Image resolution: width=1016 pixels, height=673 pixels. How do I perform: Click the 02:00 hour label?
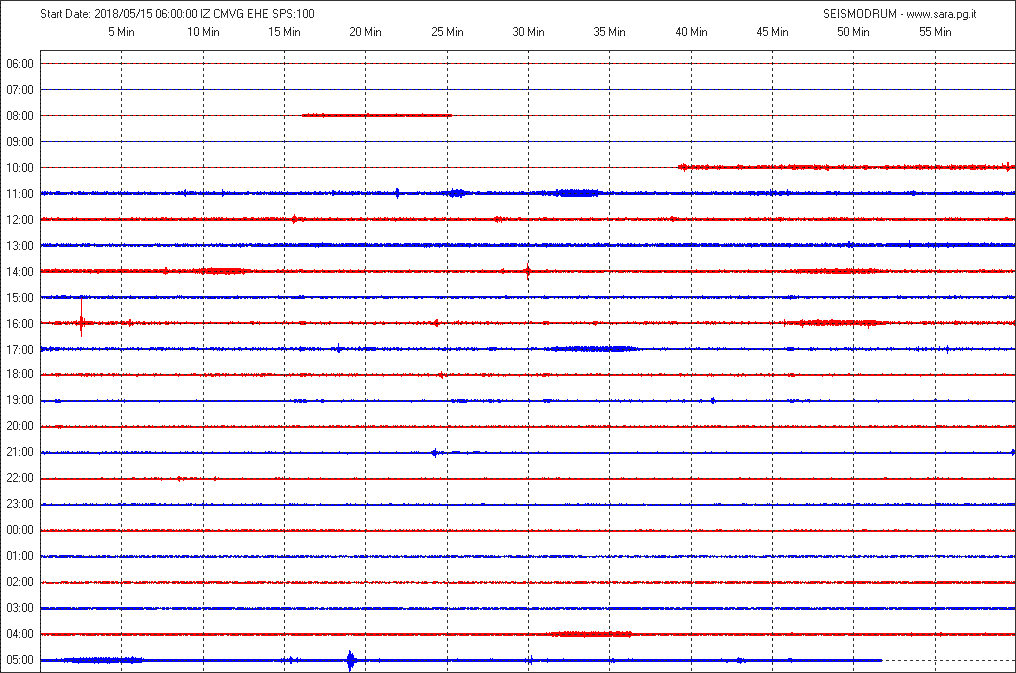point(20,582)
